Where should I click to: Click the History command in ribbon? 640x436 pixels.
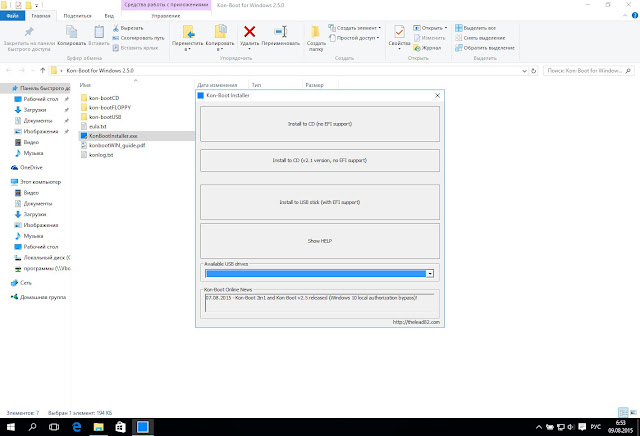coord(427,48)
